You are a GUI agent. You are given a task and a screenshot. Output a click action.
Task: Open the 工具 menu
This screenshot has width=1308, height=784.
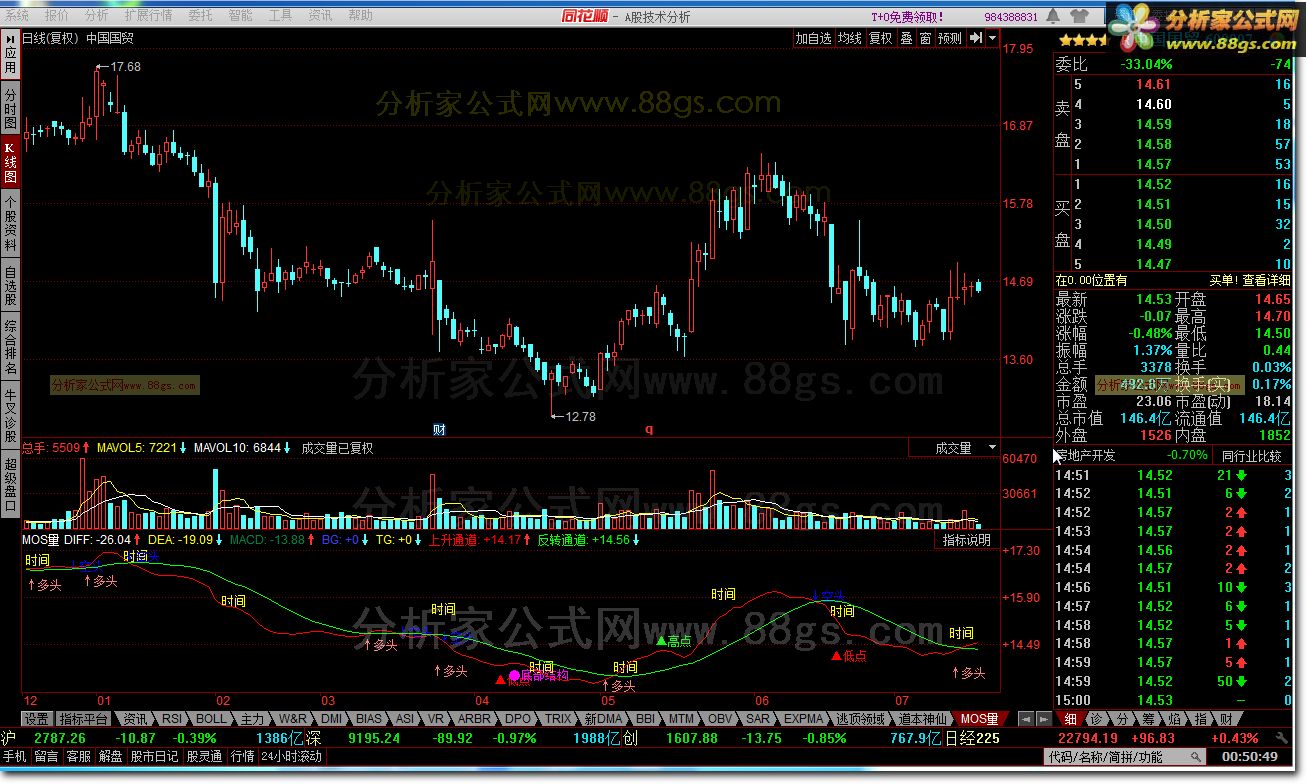coord(280,16)
